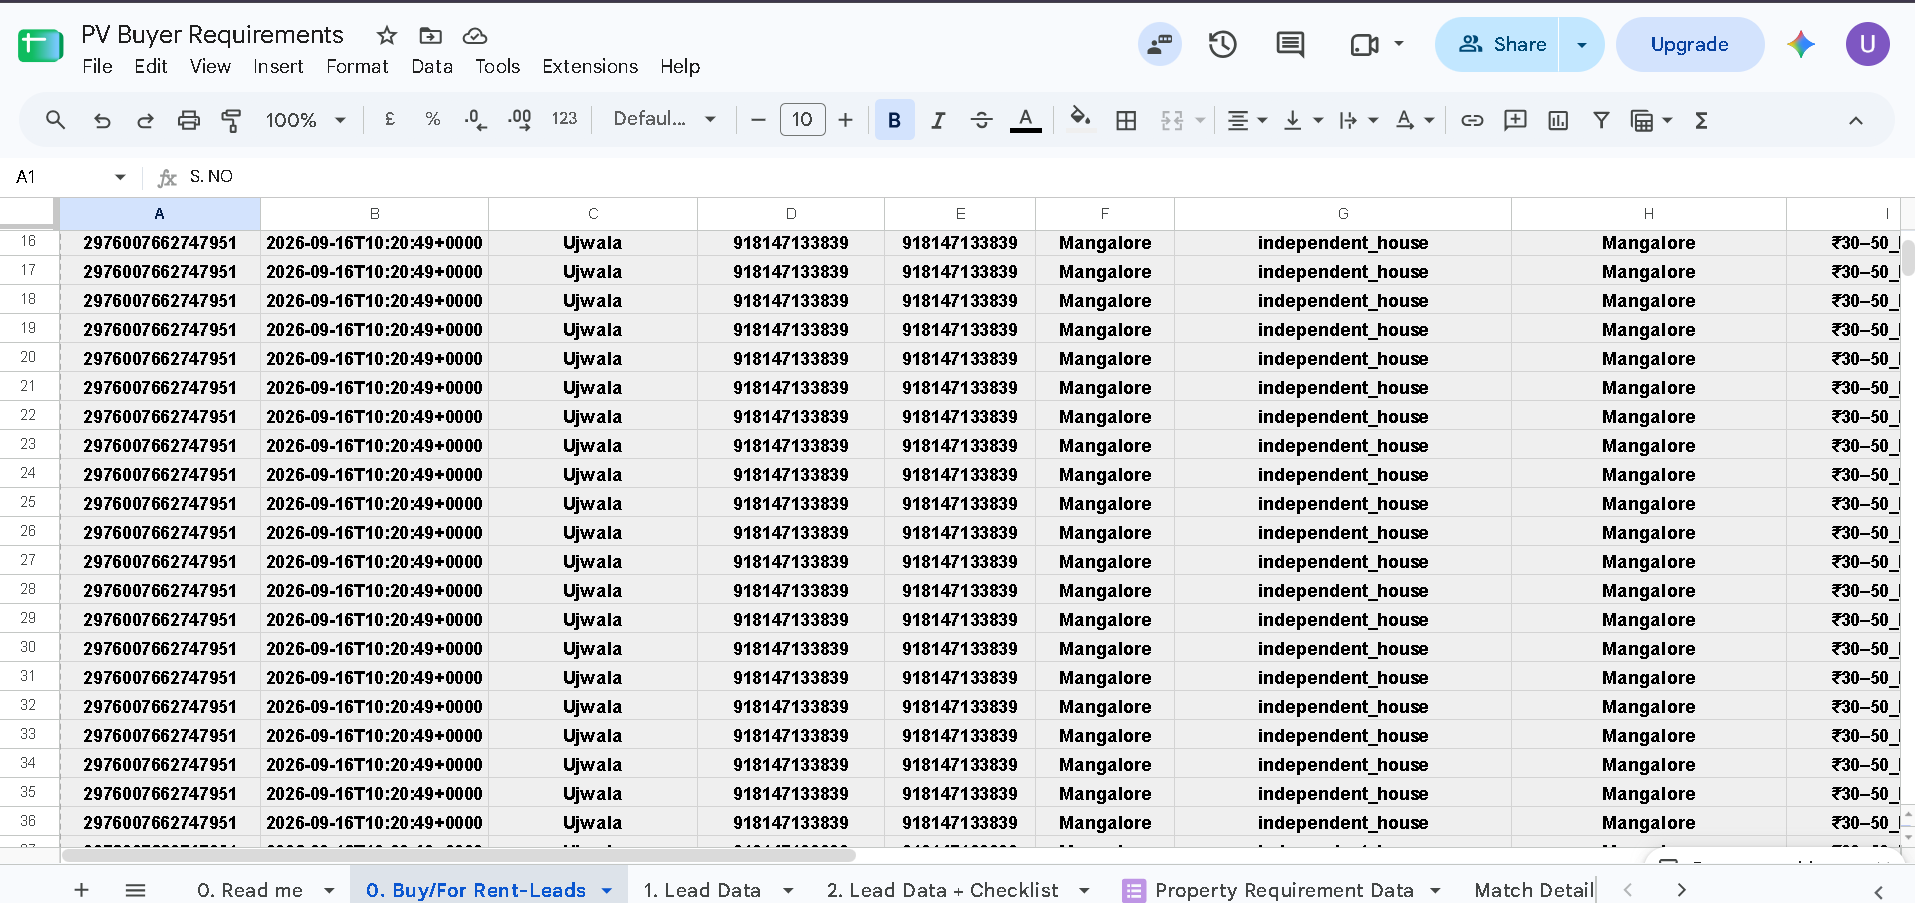Viewport: 1915px width, 903px height.
Task: Open more number formats 123 button
Action: [564, 119]
